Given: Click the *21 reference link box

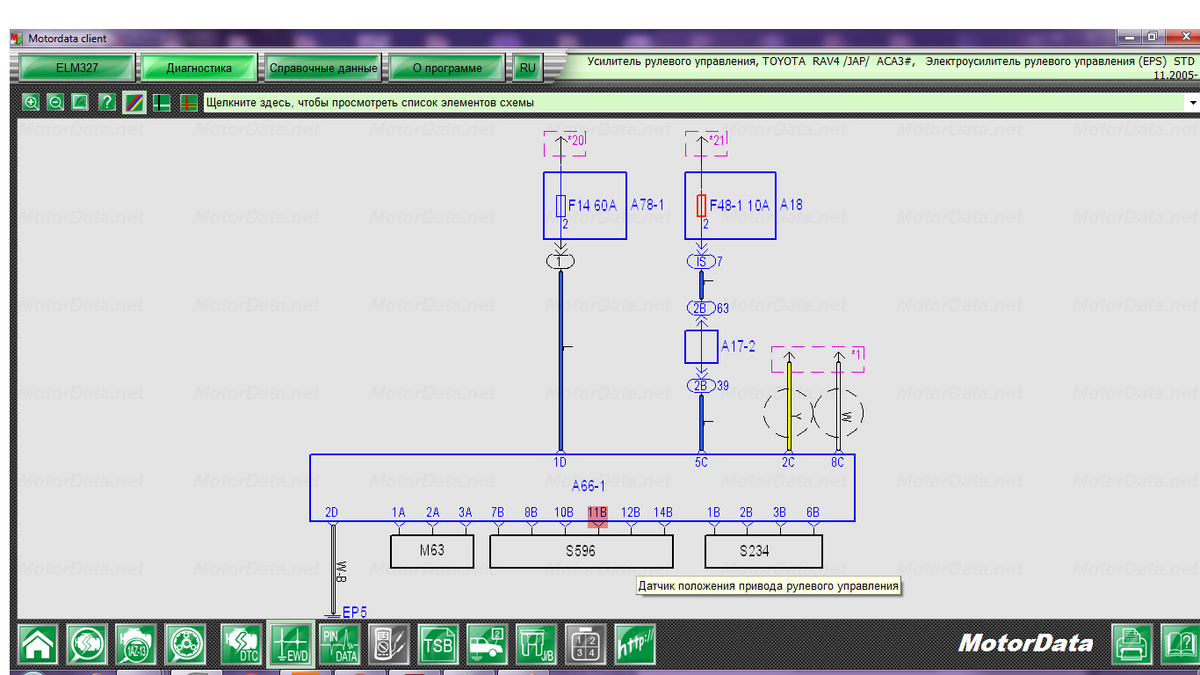Looking at the screenshot, I should click(x=705, y=143).
